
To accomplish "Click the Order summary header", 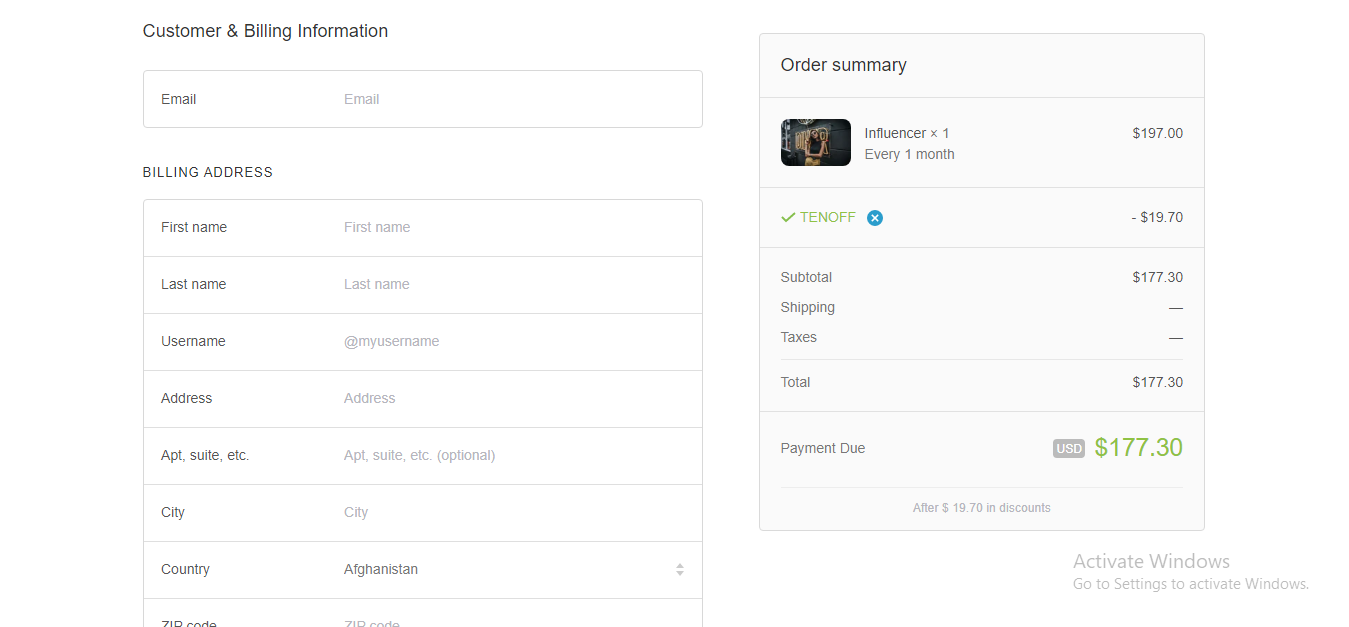I will (x=843, y=64).
